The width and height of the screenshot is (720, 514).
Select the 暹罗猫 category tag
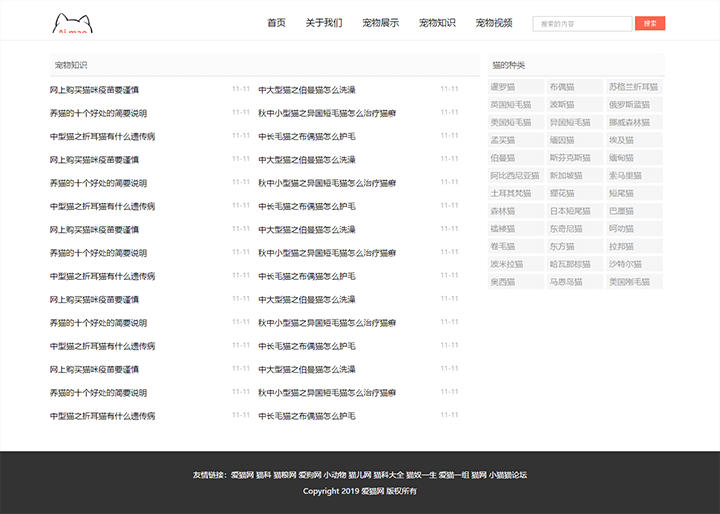pos(502,87)
